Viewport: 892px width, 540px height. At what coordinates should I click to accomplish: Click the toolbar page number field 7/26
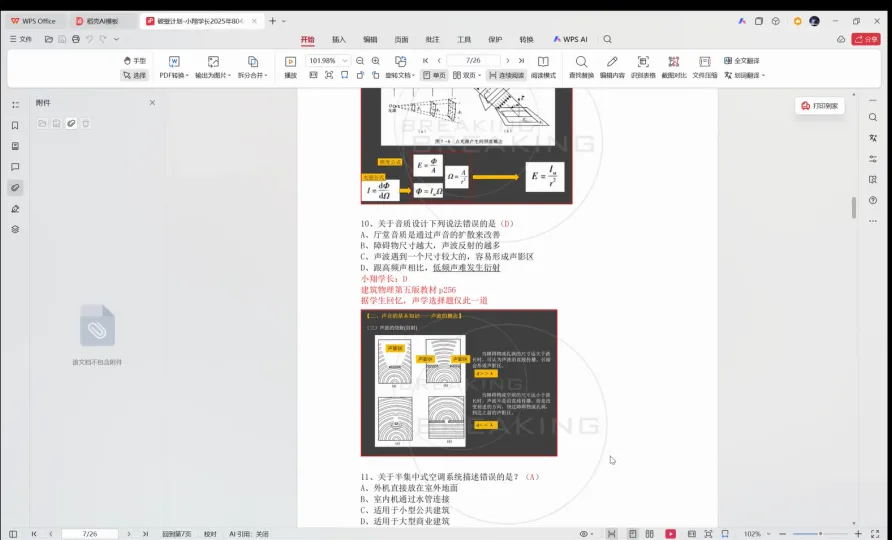pos(473,60)
